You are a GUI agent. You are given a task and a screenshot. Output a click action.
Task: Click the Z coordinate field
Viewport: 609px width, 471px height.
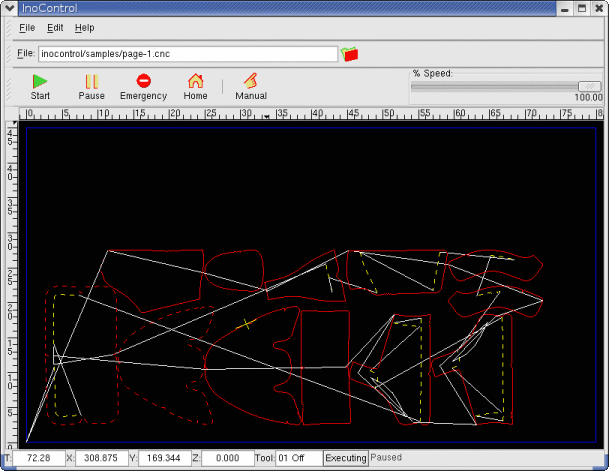(227, 458)
